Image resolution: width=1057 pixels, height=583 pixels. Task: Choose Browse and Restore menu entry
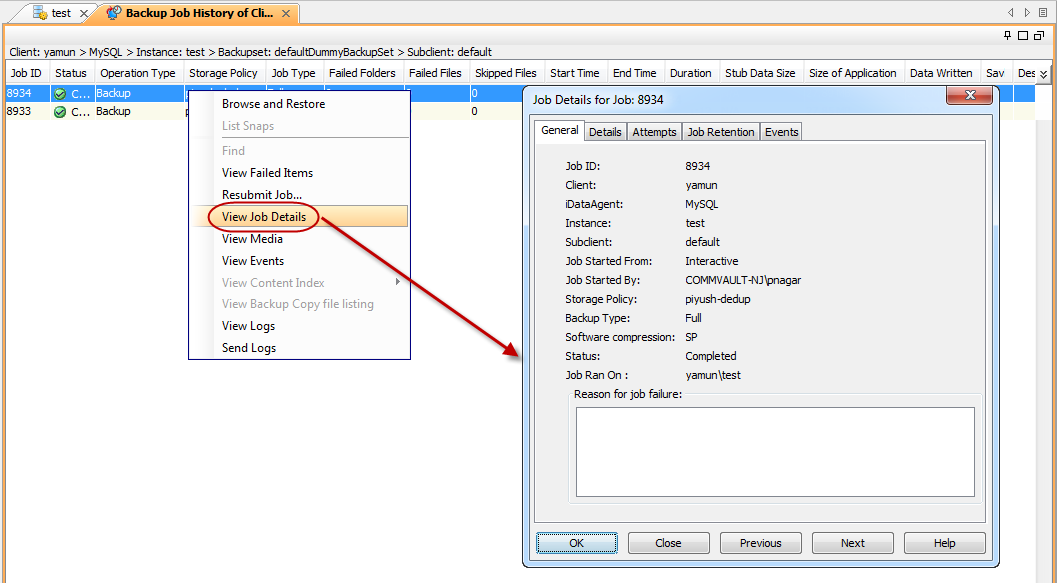pyautogui.click(x=273, y=104)
